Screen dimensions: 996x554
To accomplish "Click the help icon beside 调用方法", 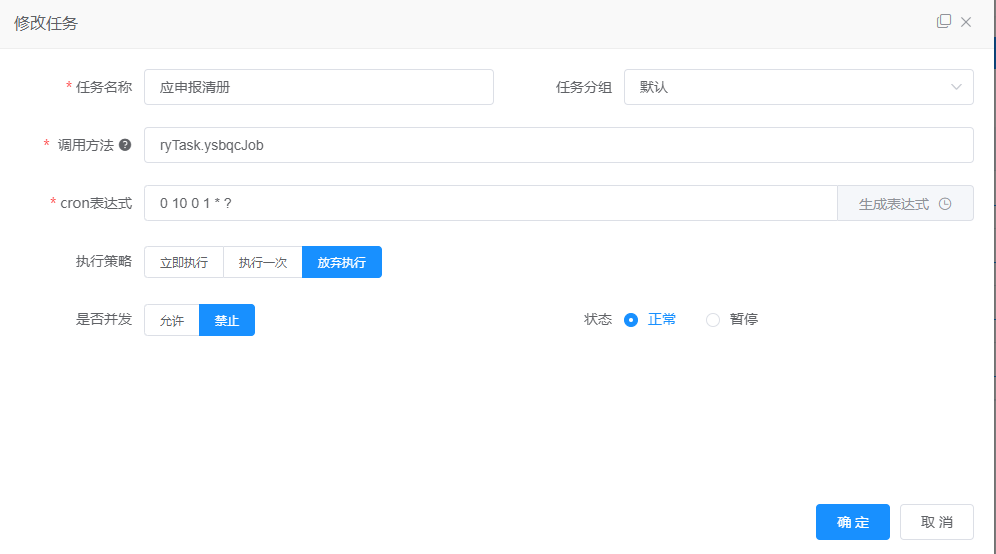I will click(x=125, y=145).
